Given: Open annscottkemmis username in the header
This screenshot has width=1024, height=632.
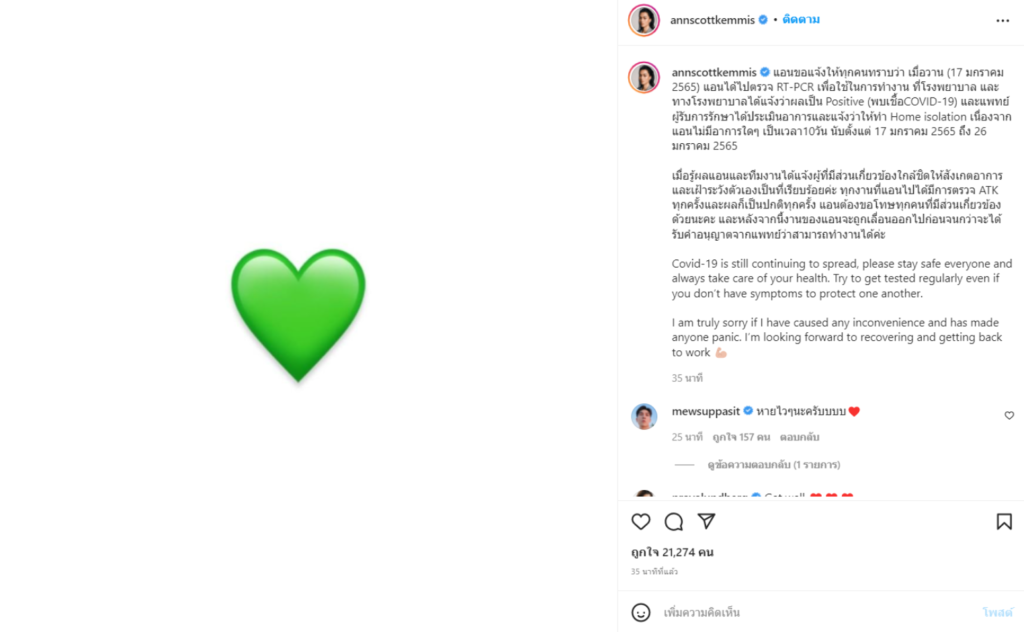Looking at the screenshot, I should (713, 20).
